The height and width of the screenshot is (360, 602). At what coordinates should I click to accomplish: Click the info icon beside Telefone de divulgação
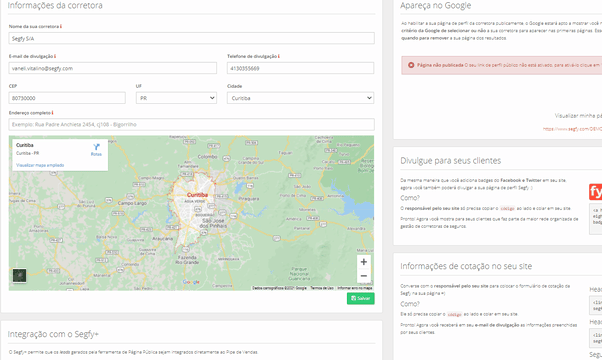(x=278, y=56)
